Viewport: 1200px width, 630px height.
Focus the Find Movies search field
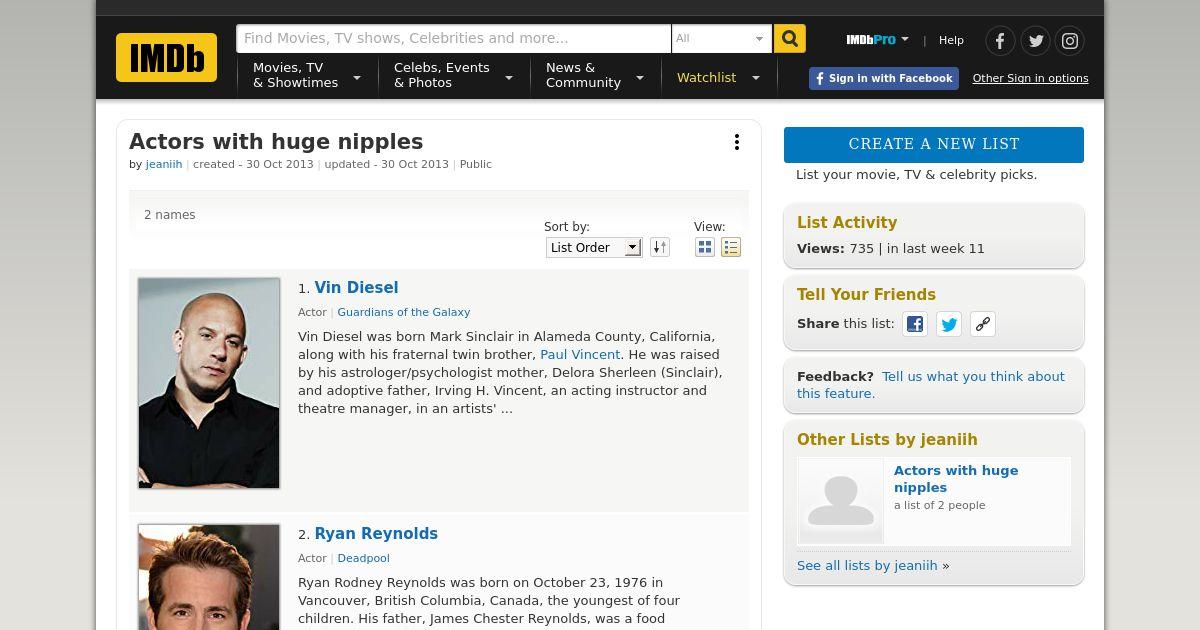(453, 39)
